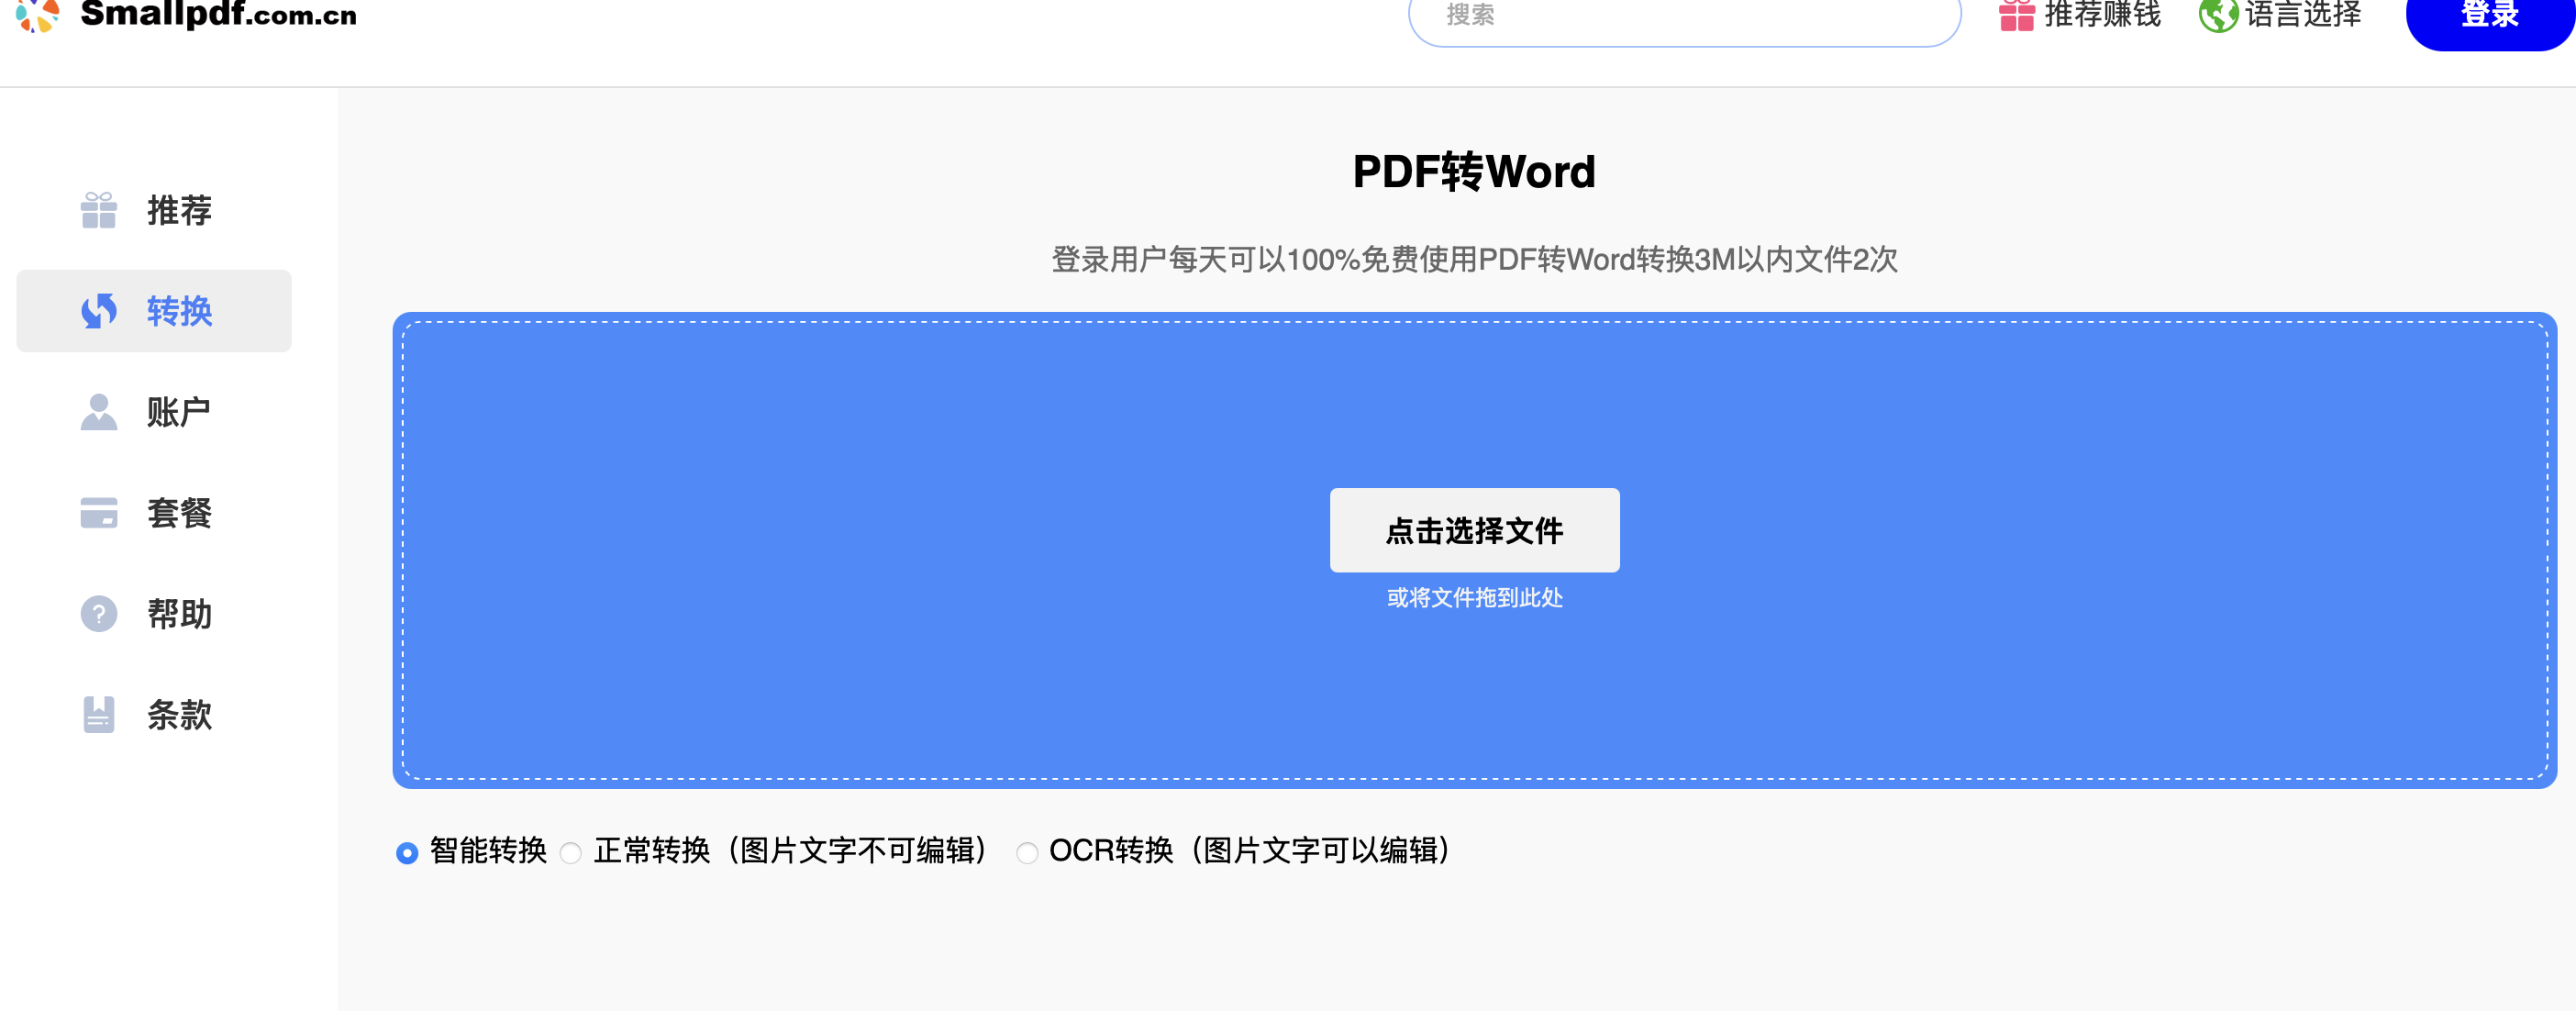Screen dimensions: 2576x1011
Task: Click the card icon beside 套餐
Action: pos(99,513)
